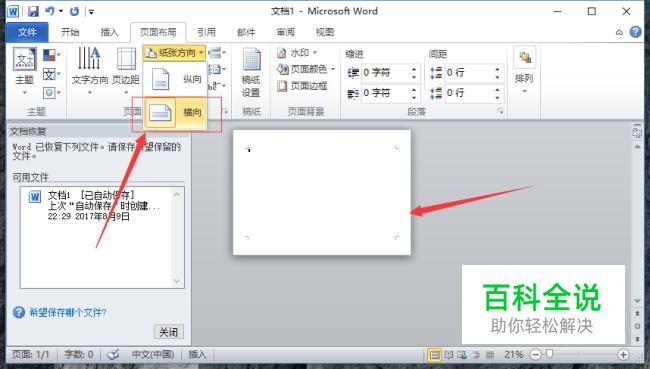
Task: Open the 水印 (Watermark) dropdown
Action: pos(297,53)
